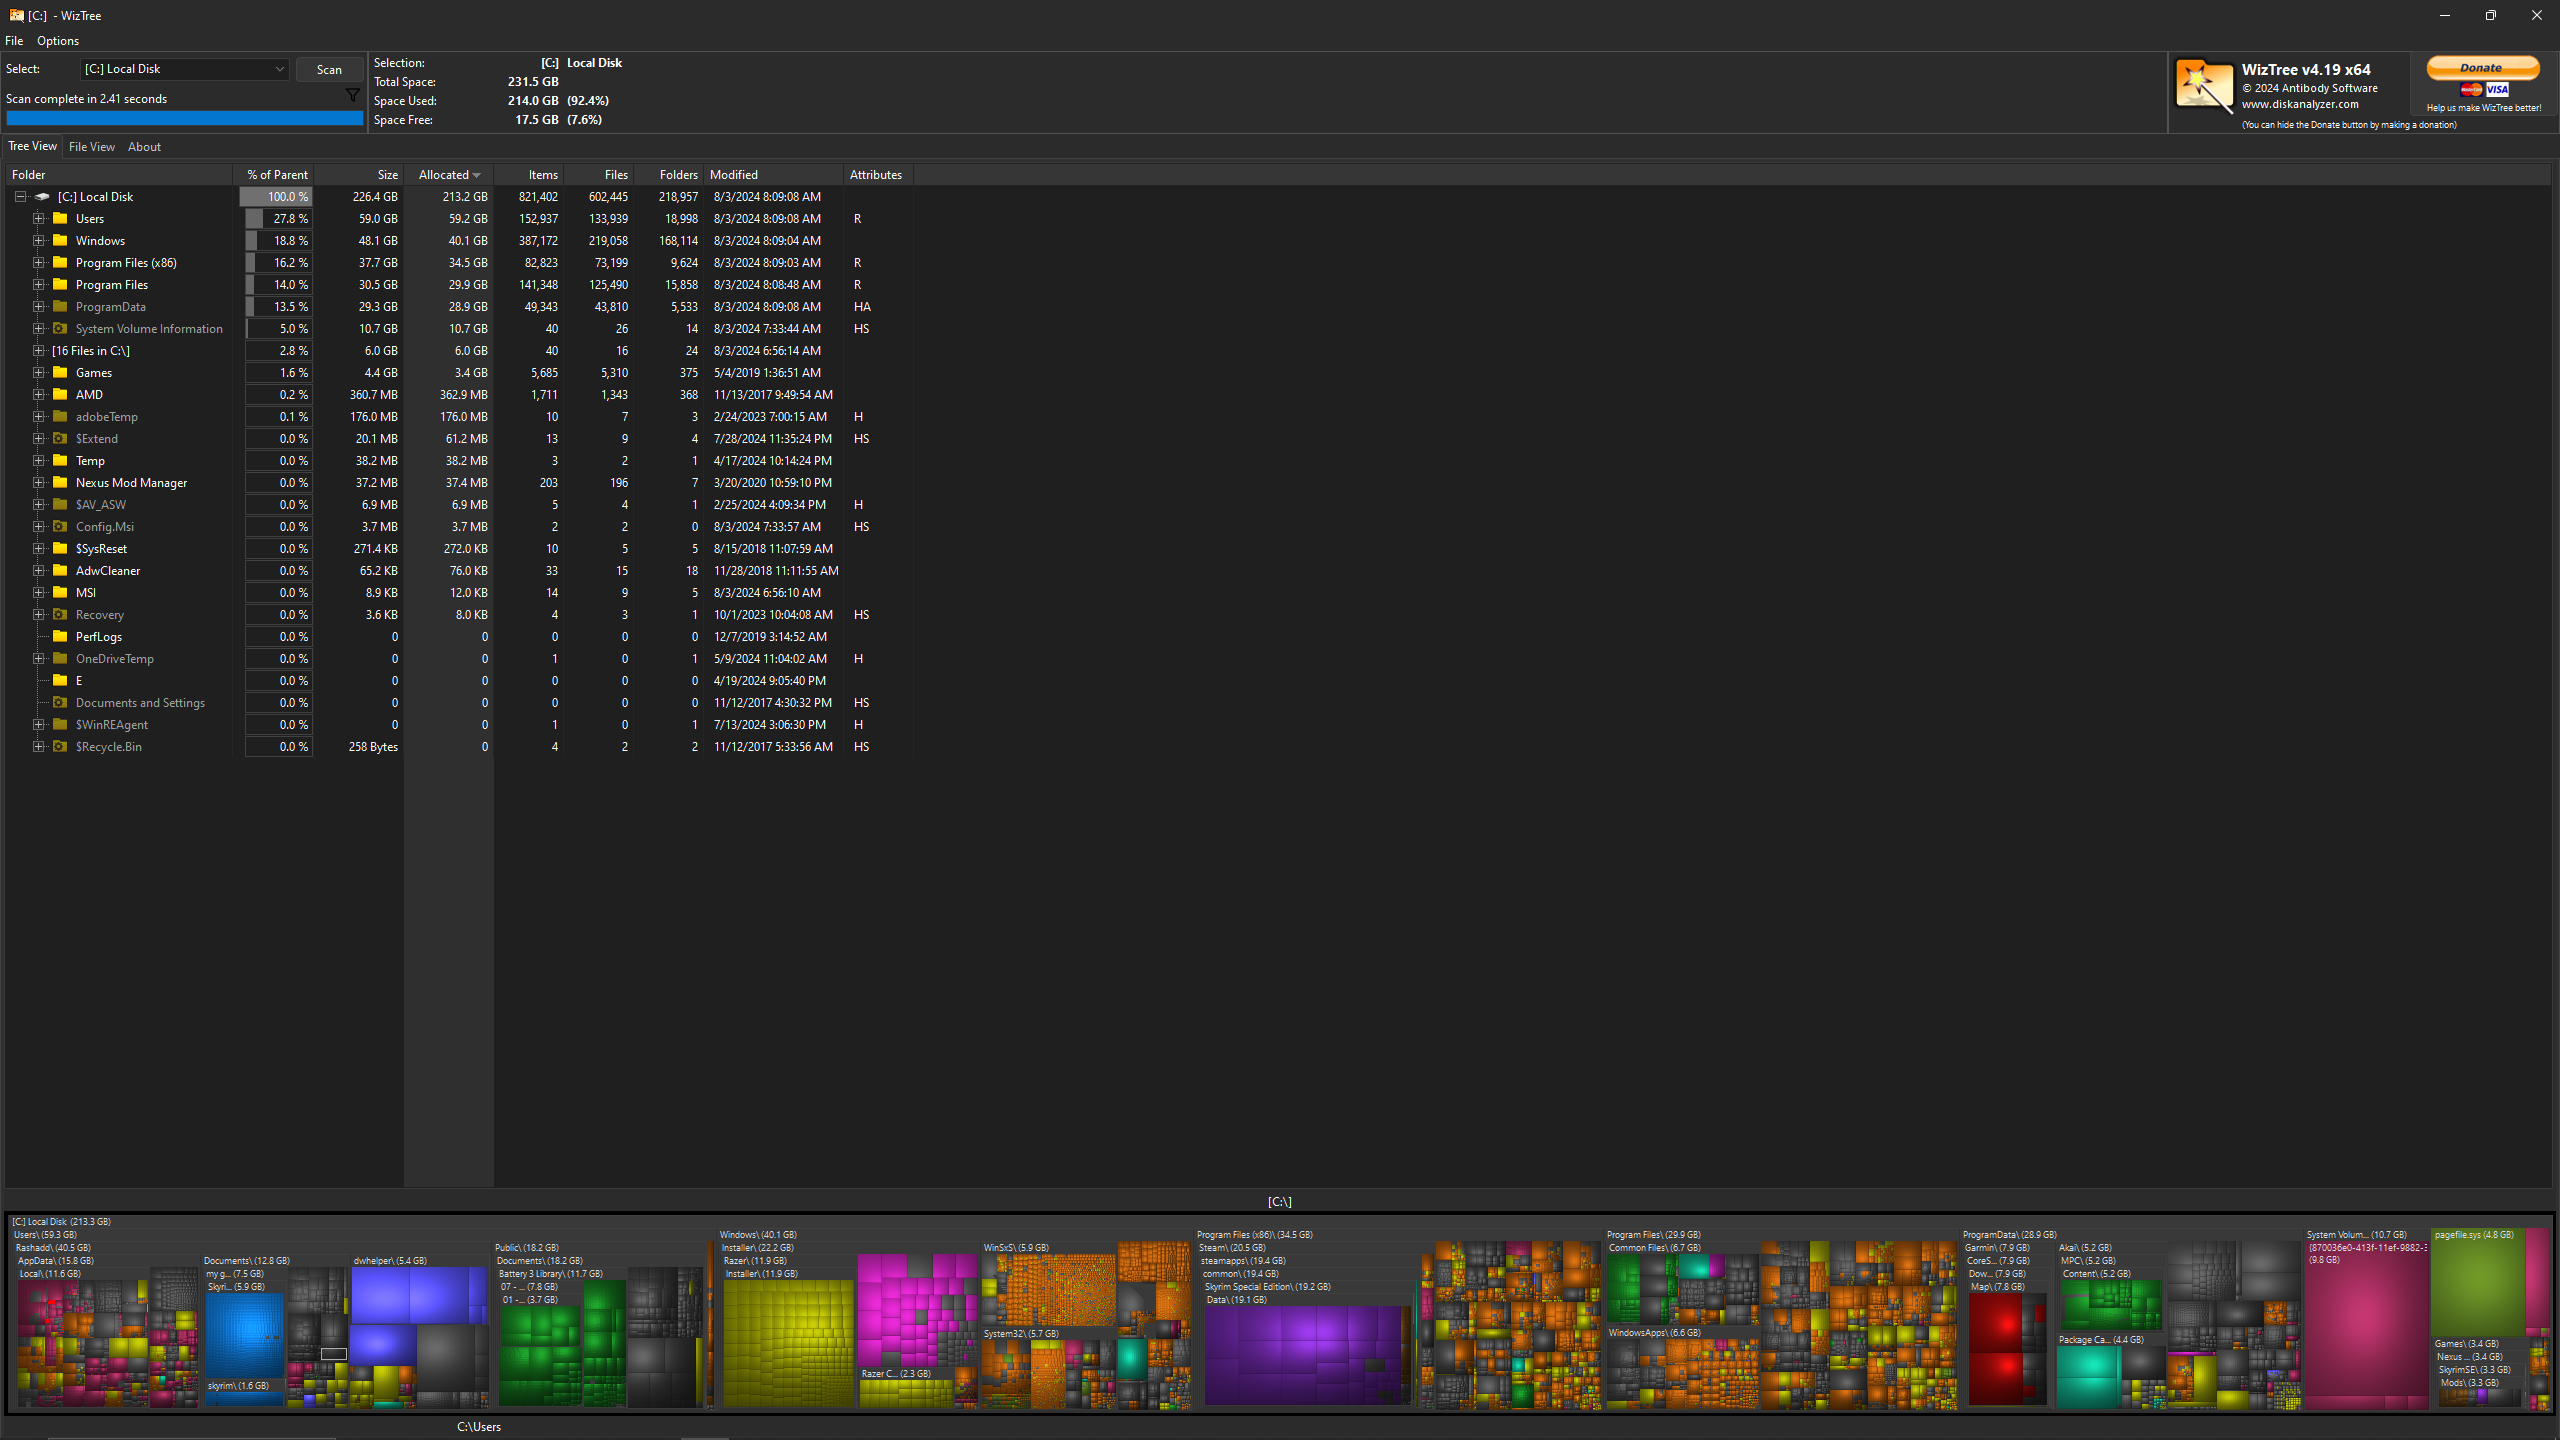Click the Scan button
This screenshot has width=2560, height=1440.
coord(329,69)
